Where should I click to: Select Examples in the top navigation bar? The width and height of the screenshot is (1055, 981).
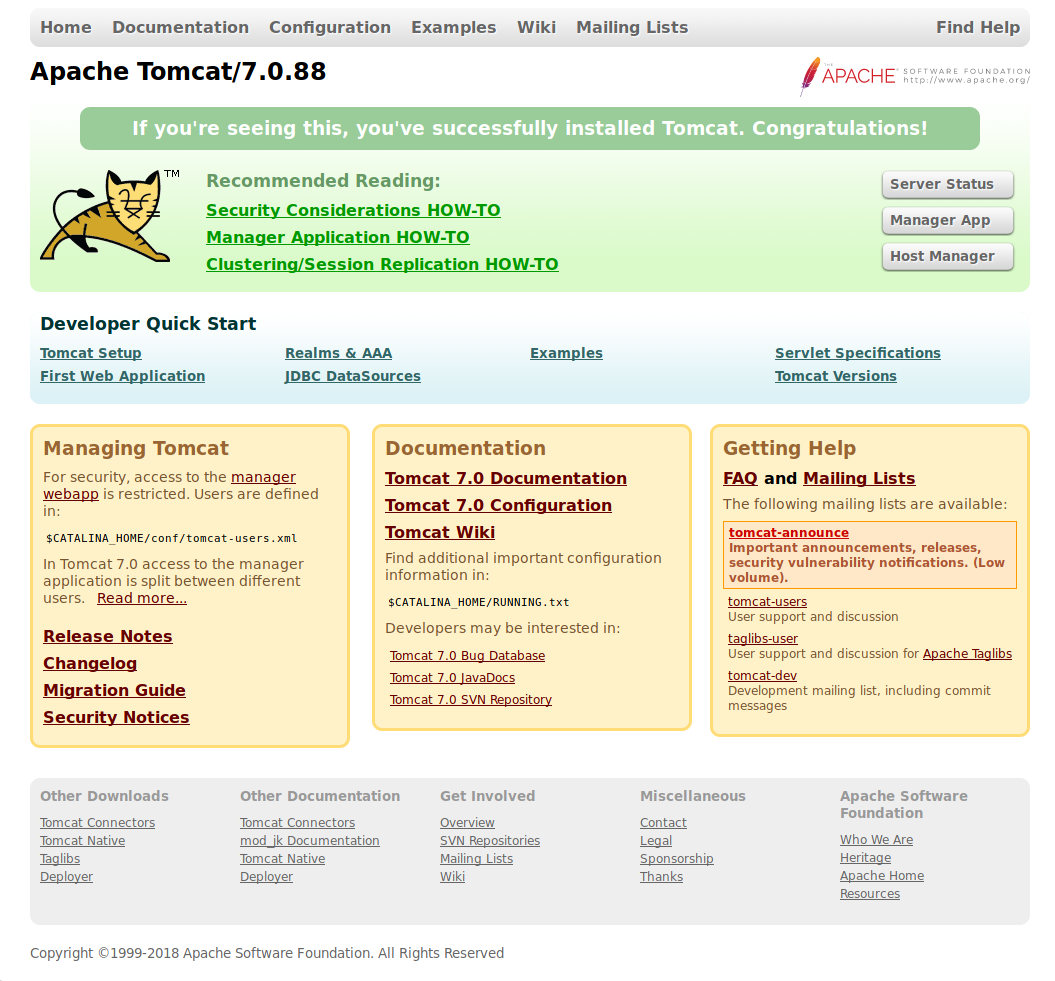click(x=453, y=28)
